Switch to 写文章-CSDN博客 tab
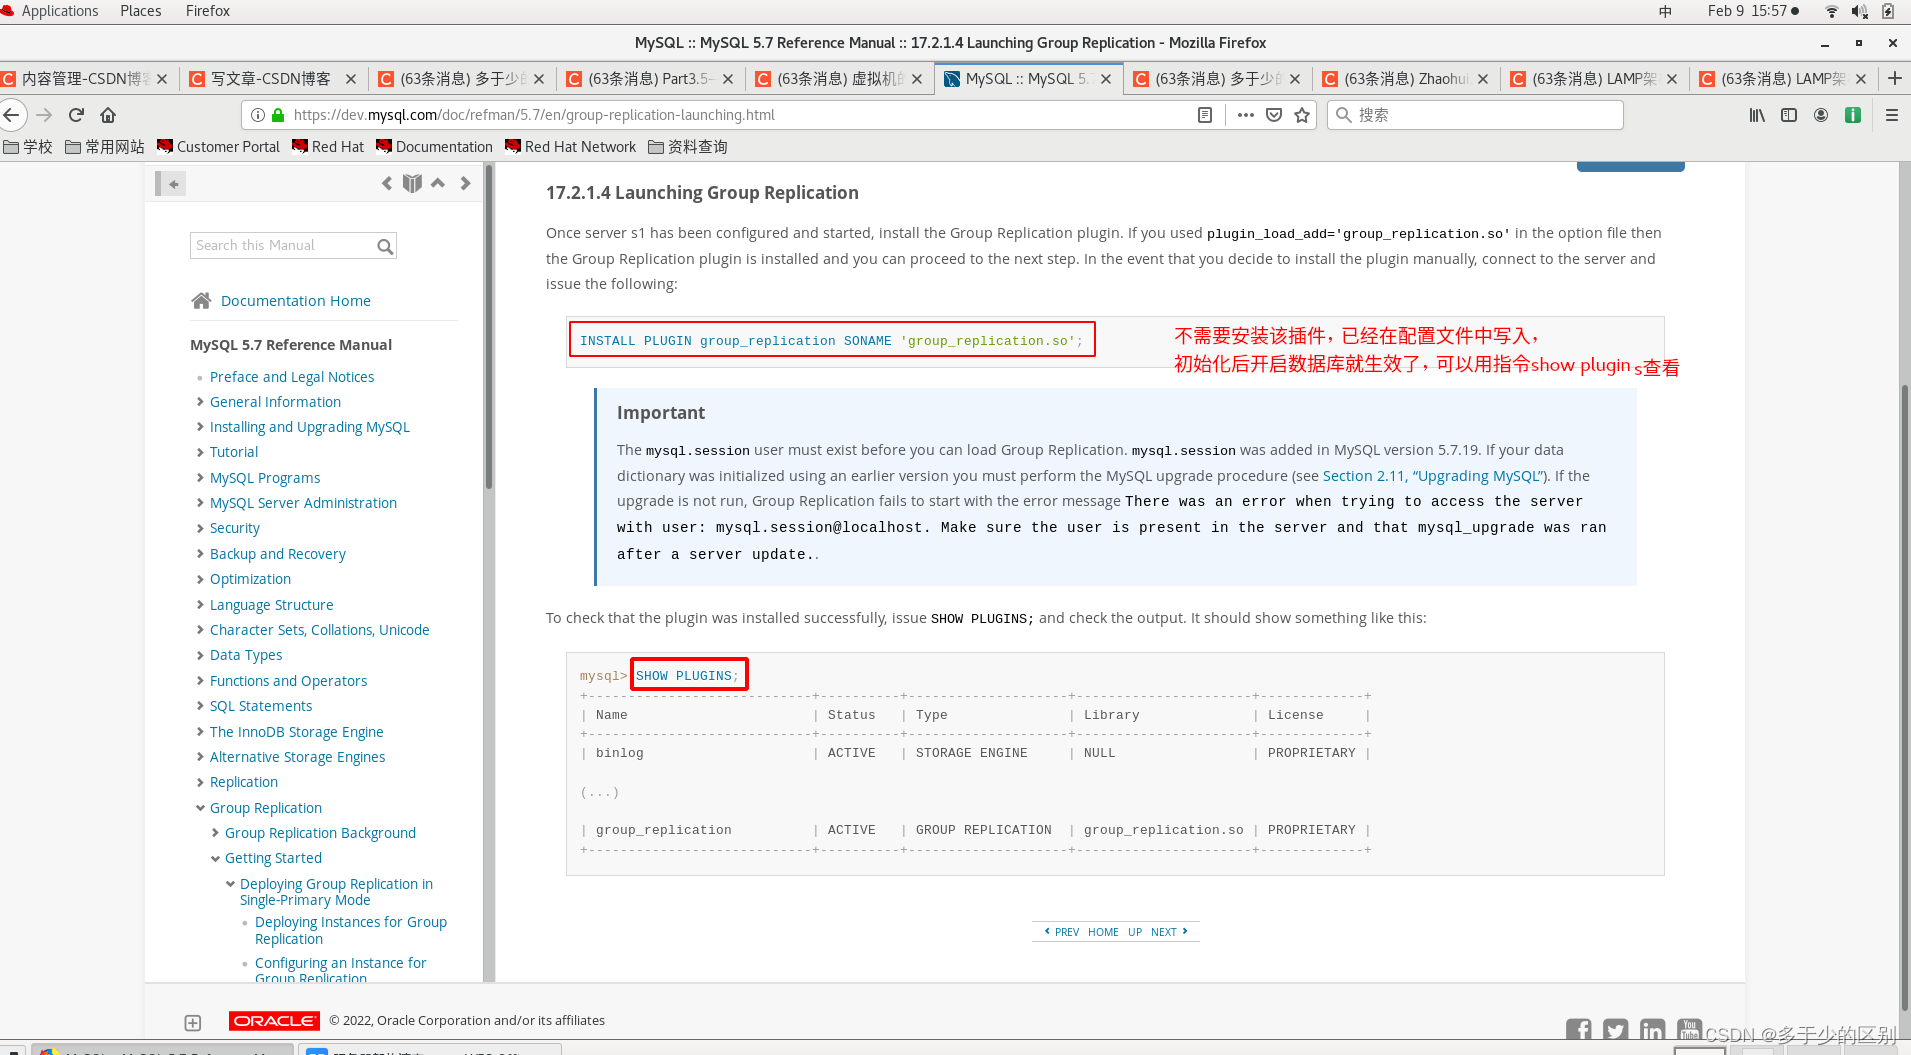This screenshot has width=1911, height=1055. [x=271, y=79]
